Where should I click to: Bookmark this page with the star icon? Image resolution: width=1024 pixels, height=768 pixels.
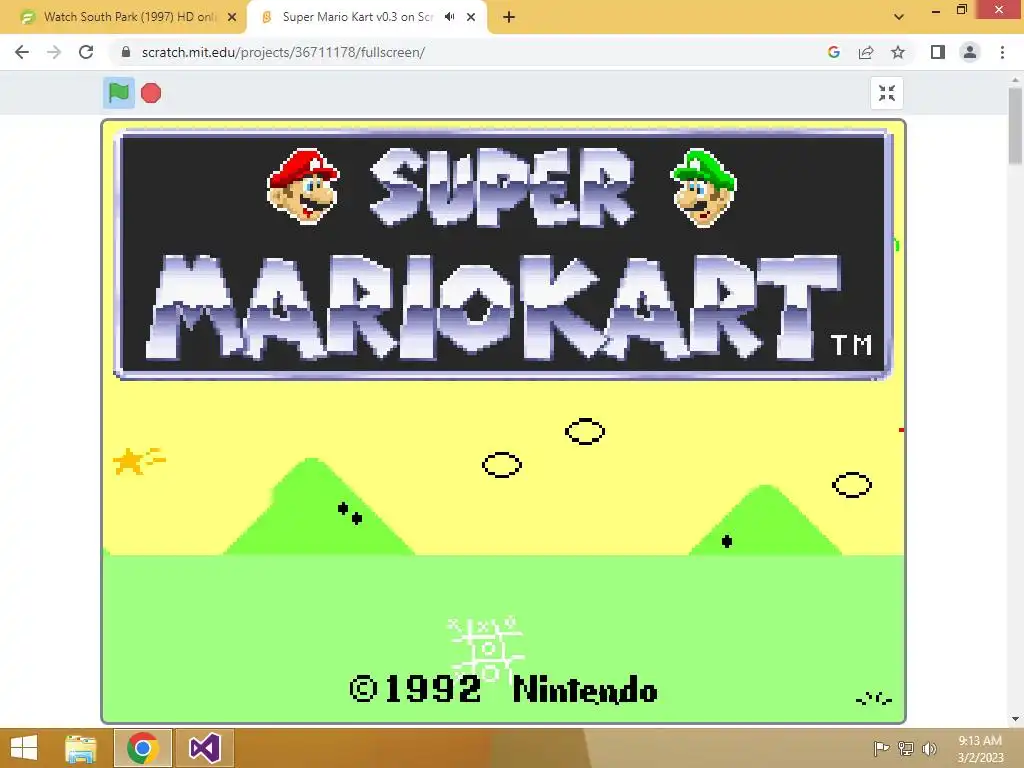pyautogui.click(x=898, y=52)
